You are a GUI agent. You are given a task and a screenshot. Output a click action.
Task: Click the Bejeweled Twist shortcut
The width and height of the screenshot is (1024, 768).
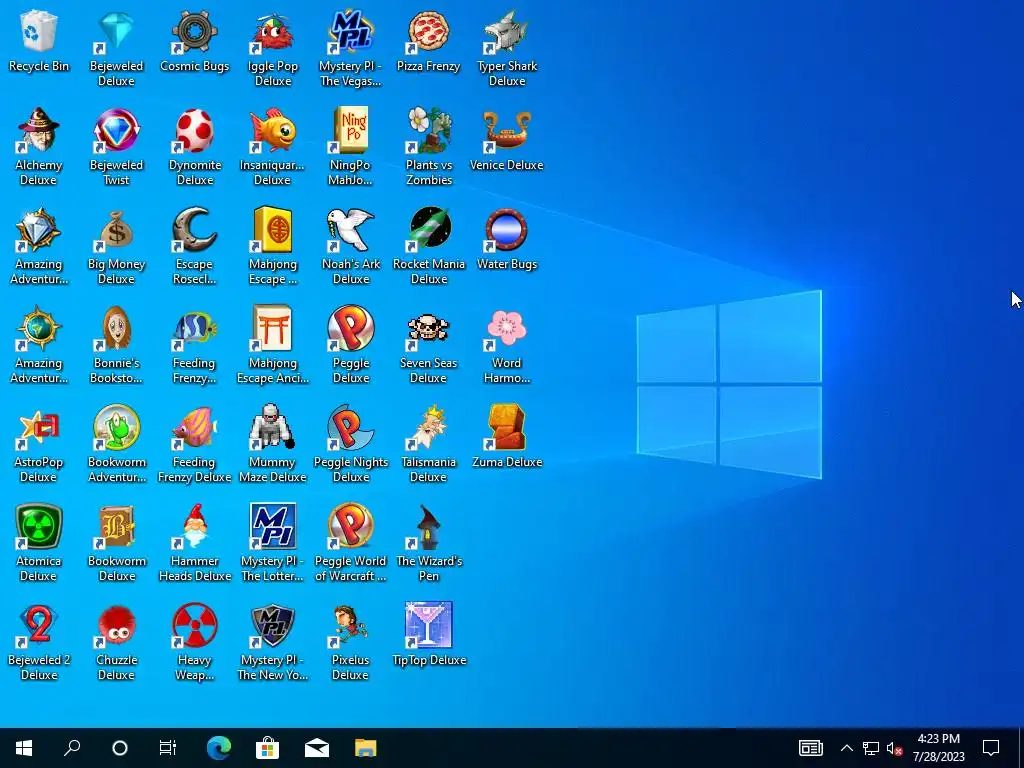116,130
